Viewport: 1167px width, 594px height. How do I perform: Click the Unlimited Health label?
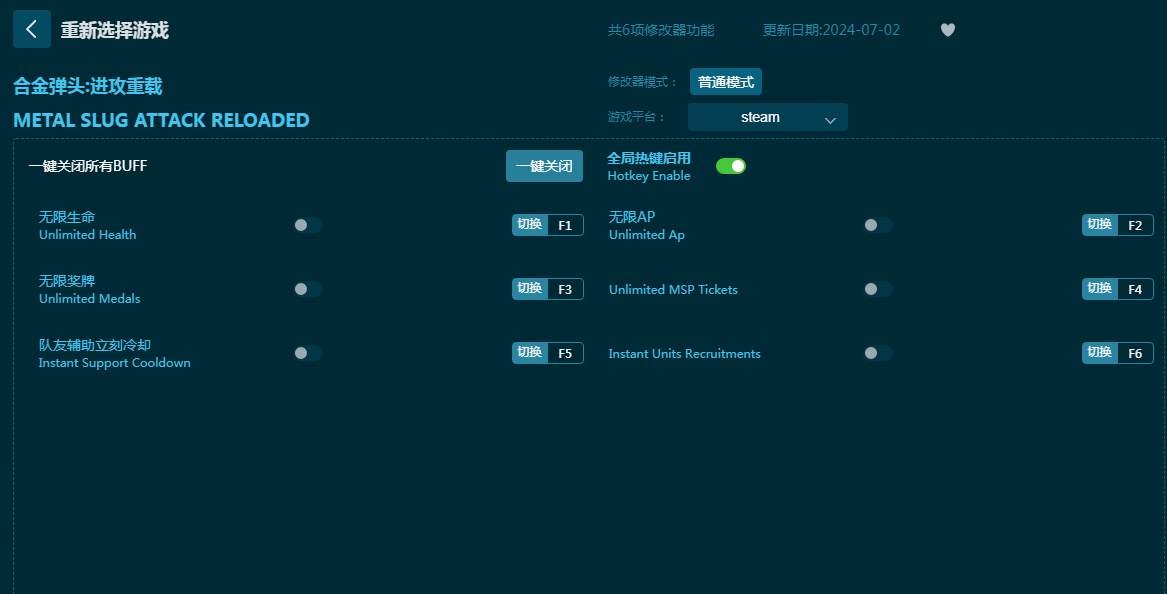(87, 234)
